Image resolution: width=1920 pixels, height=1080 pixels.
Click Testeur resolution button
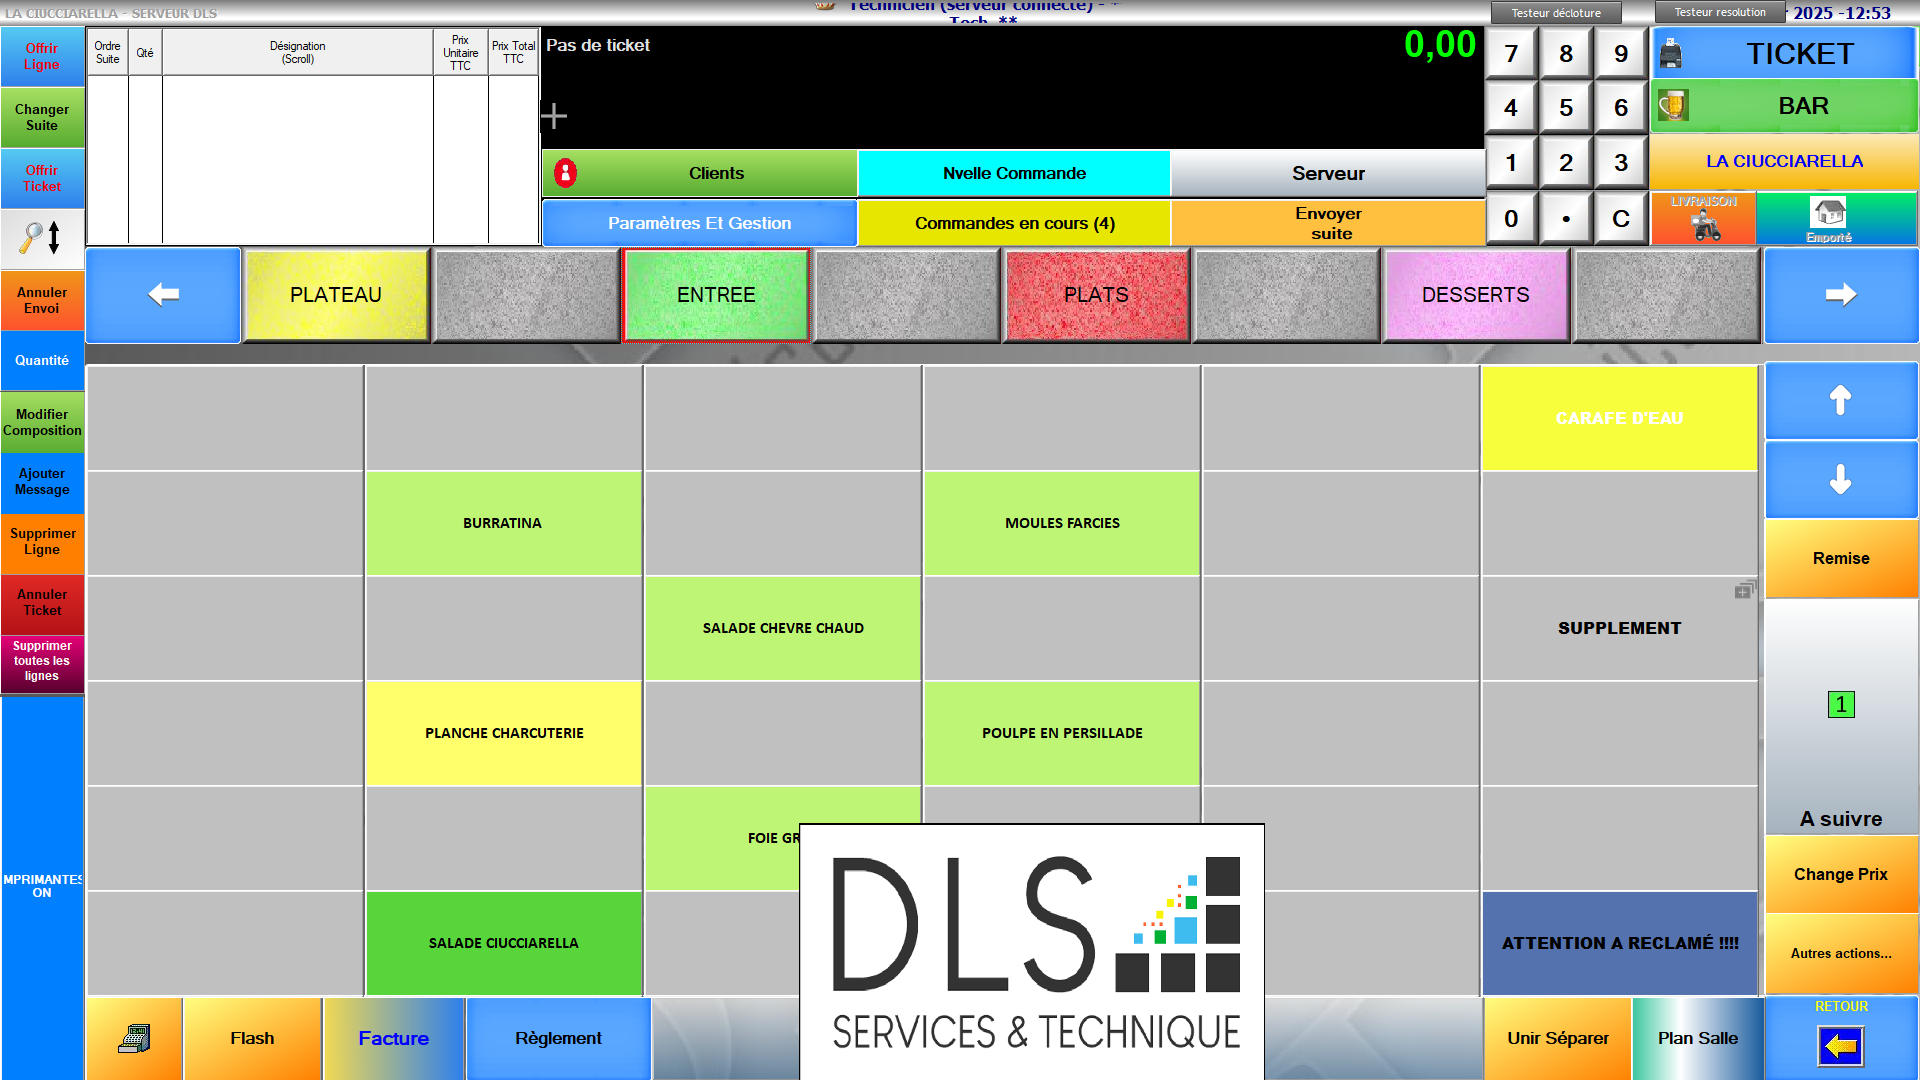[1720, 12]
